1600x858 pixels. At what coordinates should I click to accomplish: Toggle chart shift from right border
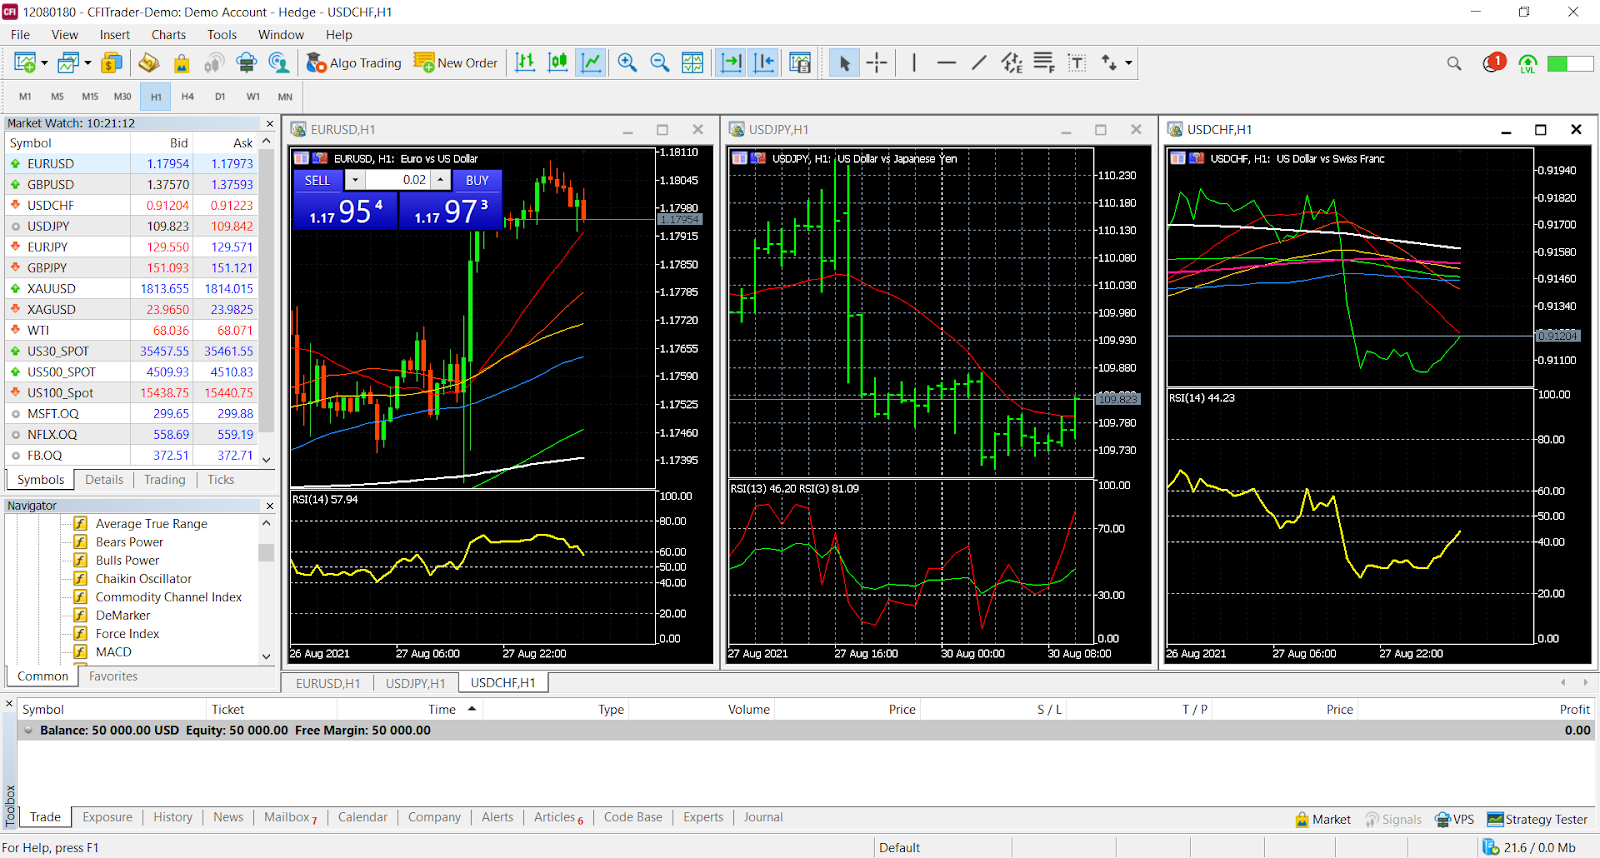(764, 63)
